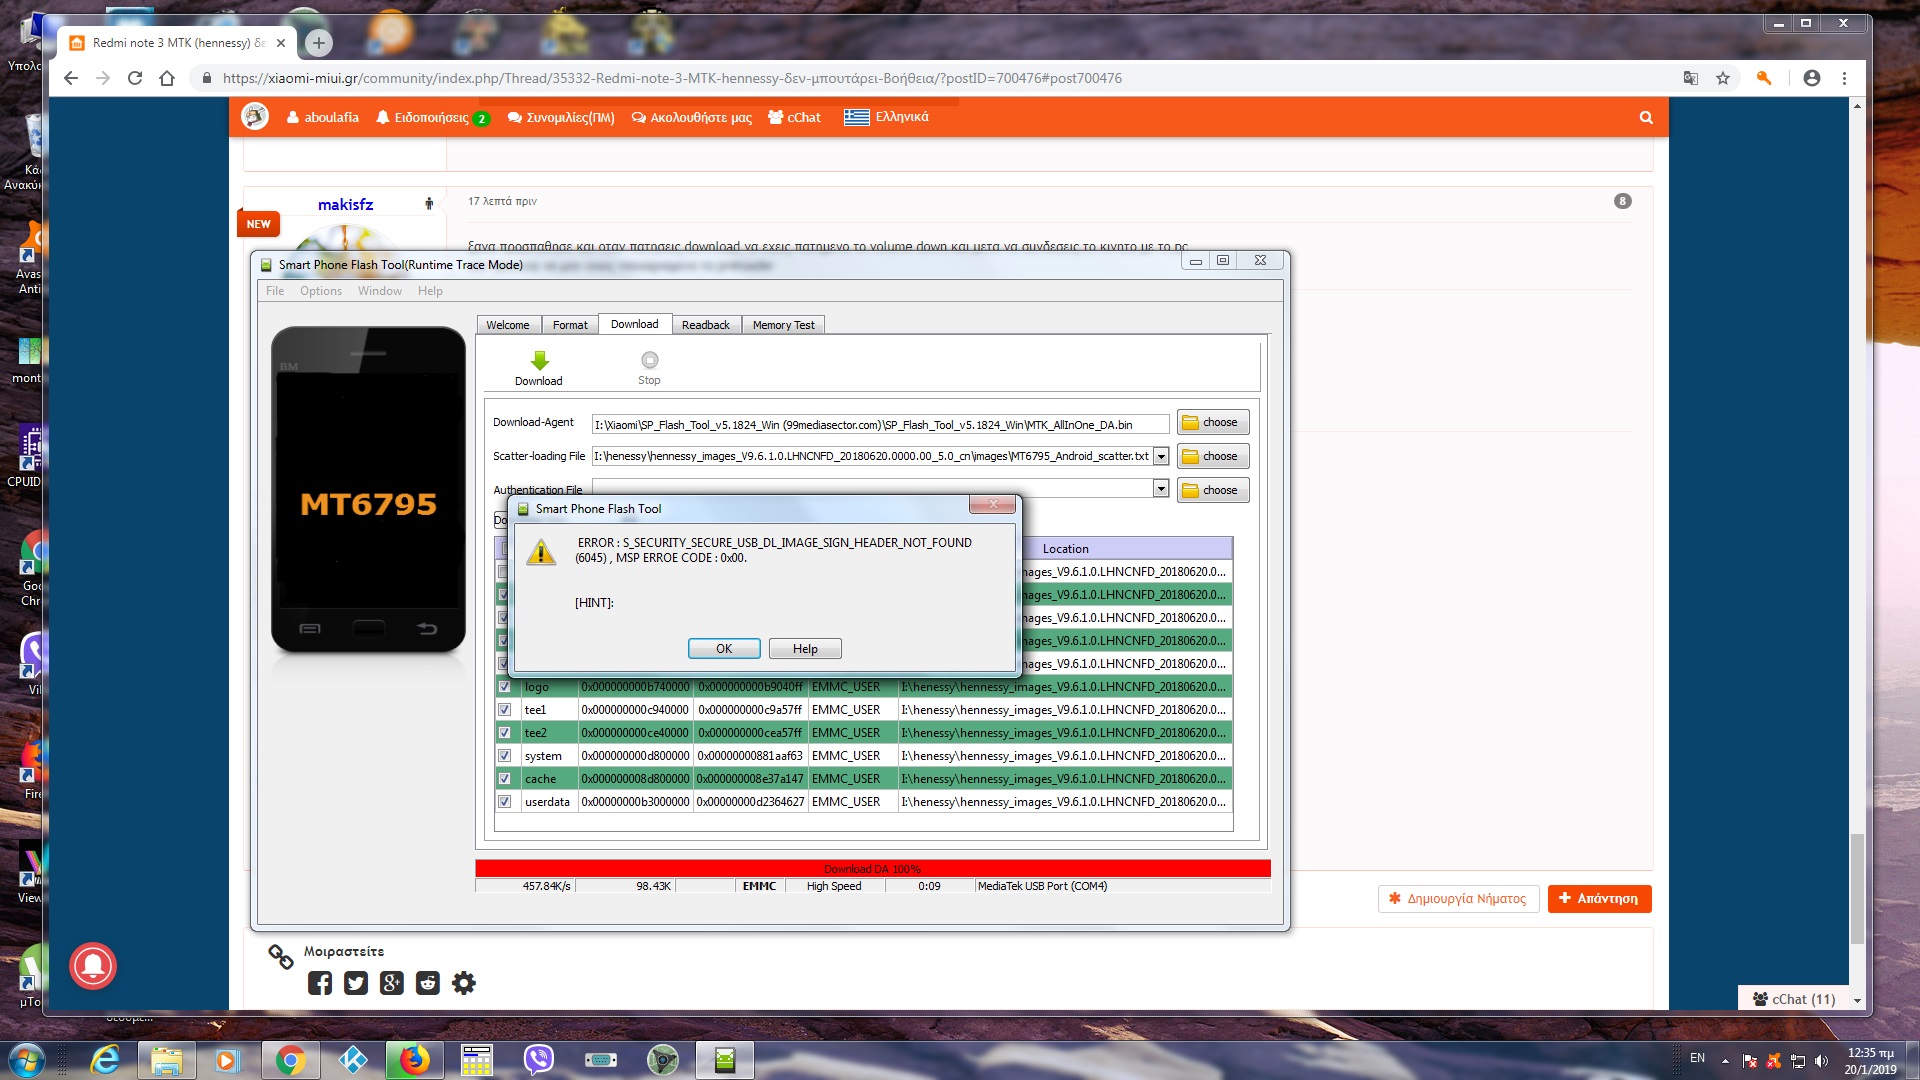The width and height of the screenshot is (1920, 1080).
Task: Open Firefox from the taskbar
Action: [x=414, y=1060]
